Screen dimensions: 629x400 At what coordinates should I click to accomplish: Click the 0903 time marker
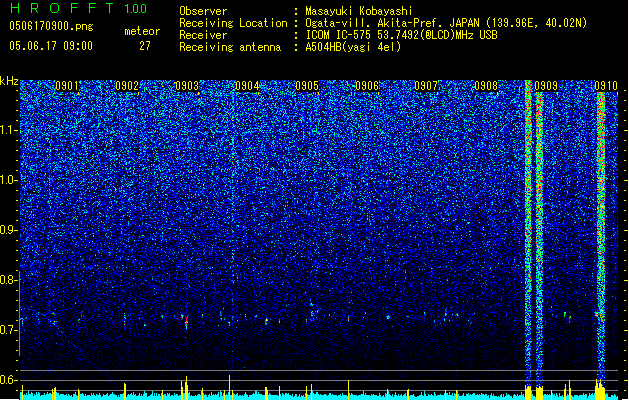(x=187, y=86)
